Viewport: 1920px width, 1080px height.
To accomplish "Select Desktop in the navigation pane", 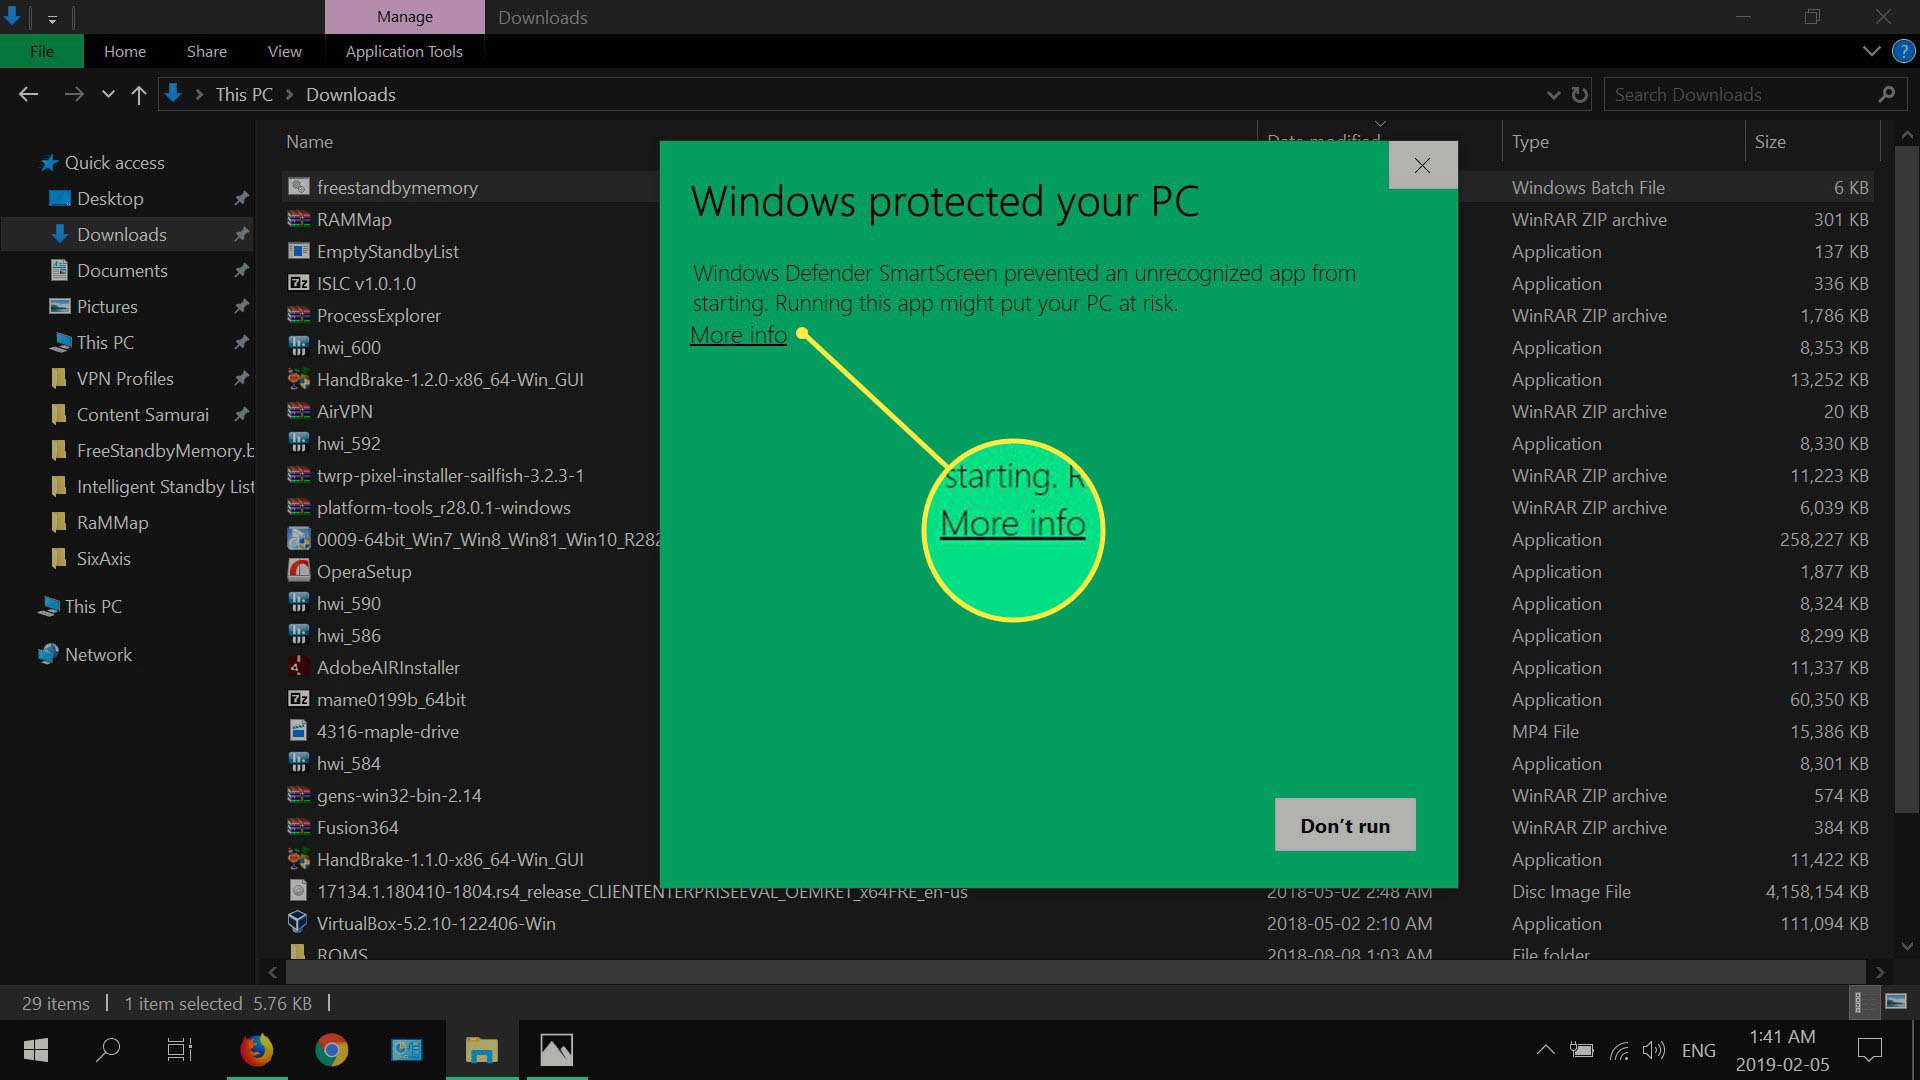I will coord(110,198).
